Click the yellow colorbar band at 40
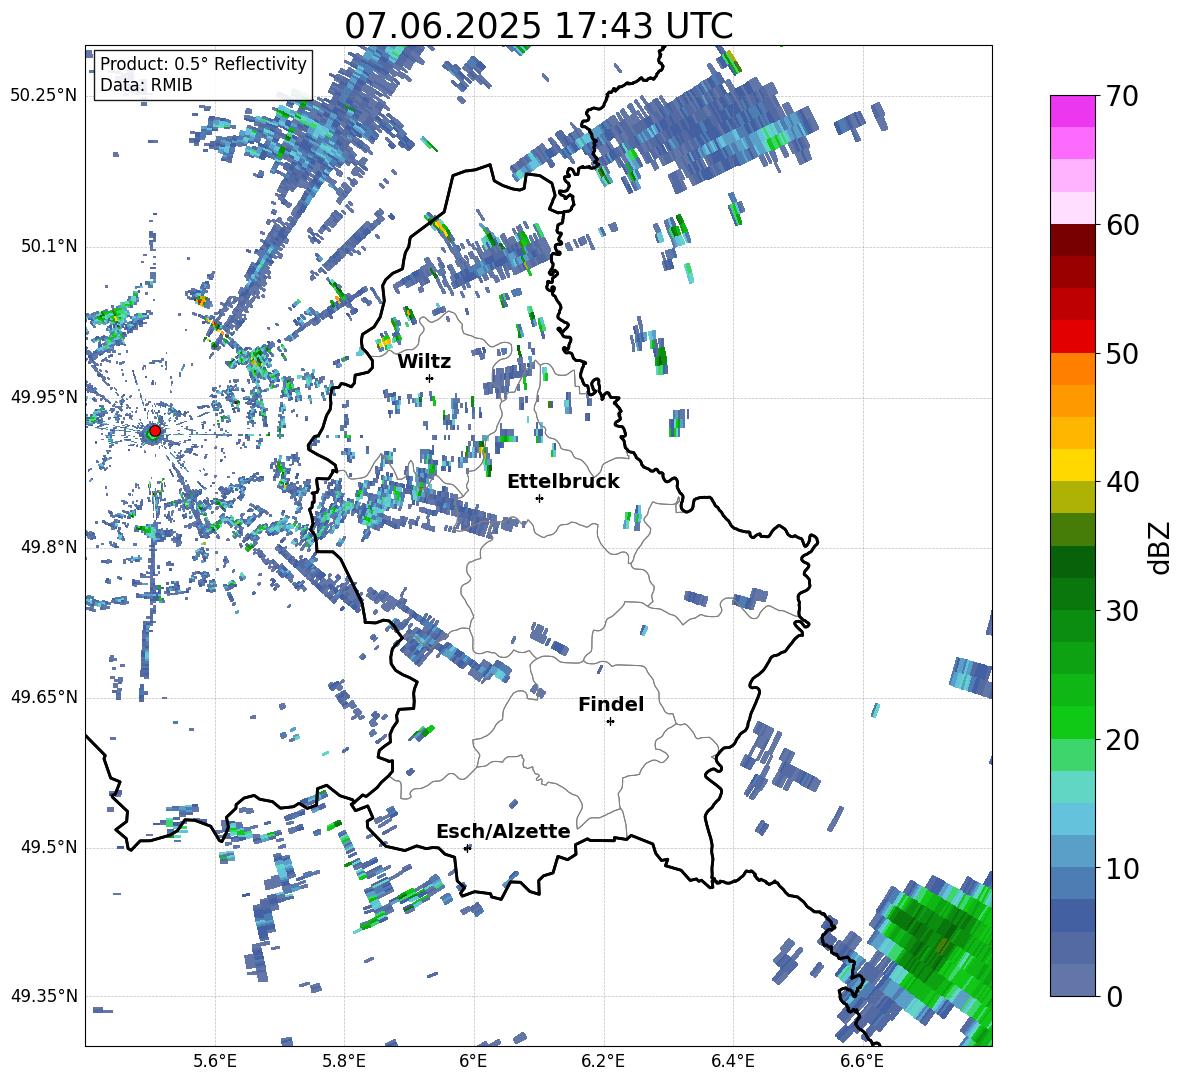The width and height of the screenshot is (1184, 1081). [1072, 465]
